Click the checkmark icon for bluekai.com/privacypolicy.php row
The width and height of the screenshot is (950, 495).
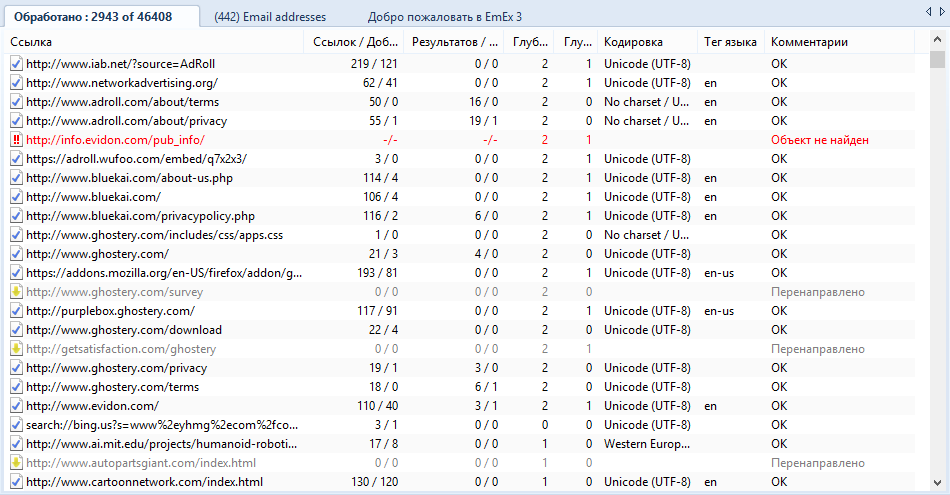tap(16, 216)
